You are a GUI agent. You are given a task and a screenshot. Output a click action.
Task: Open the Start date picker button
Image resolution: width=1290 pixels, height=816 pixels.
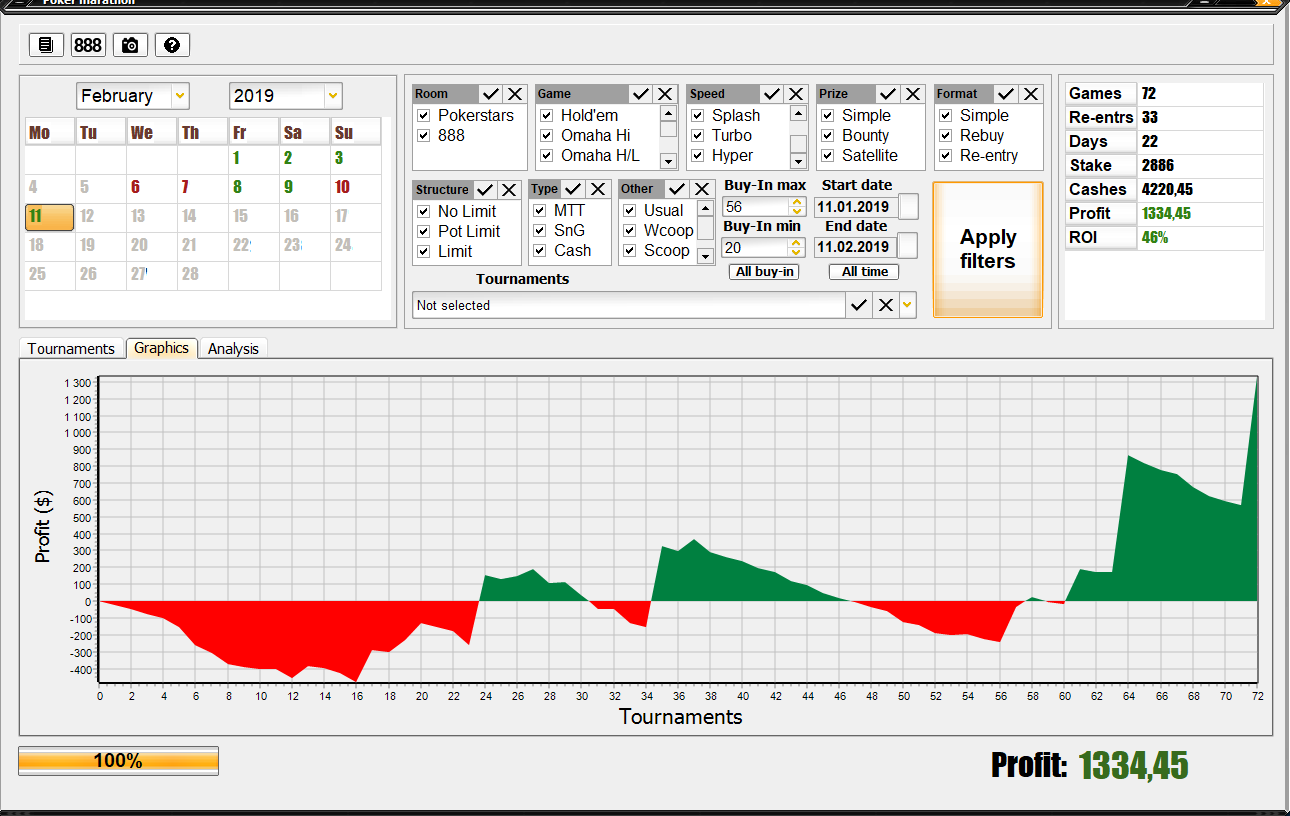[x=908, y=207]
